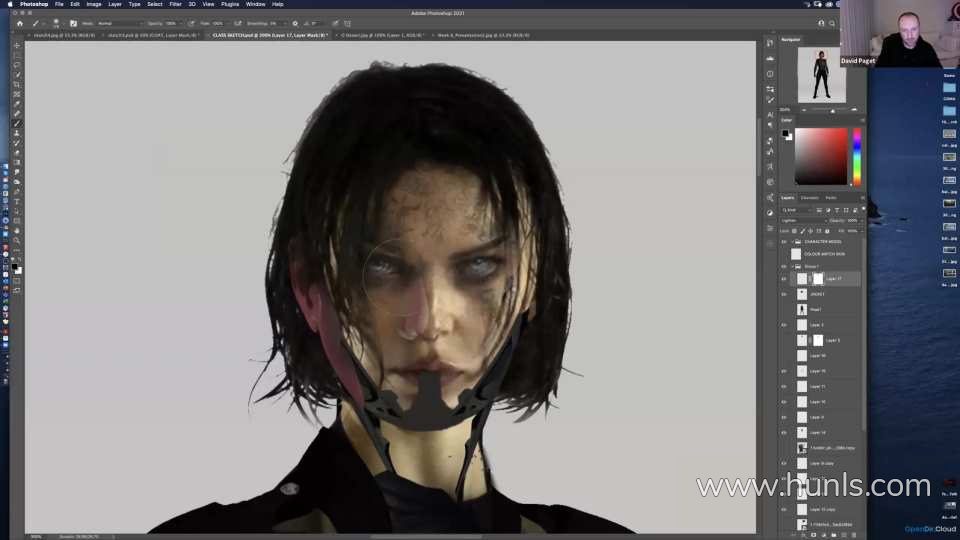
Task: Toggle visibility of CHARACTER MODEL group
Action: (784, 242)
